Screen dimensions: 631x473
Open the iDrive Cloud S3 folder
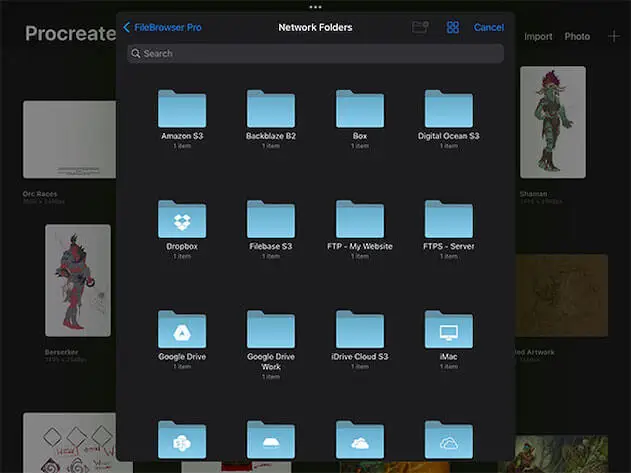360,329
